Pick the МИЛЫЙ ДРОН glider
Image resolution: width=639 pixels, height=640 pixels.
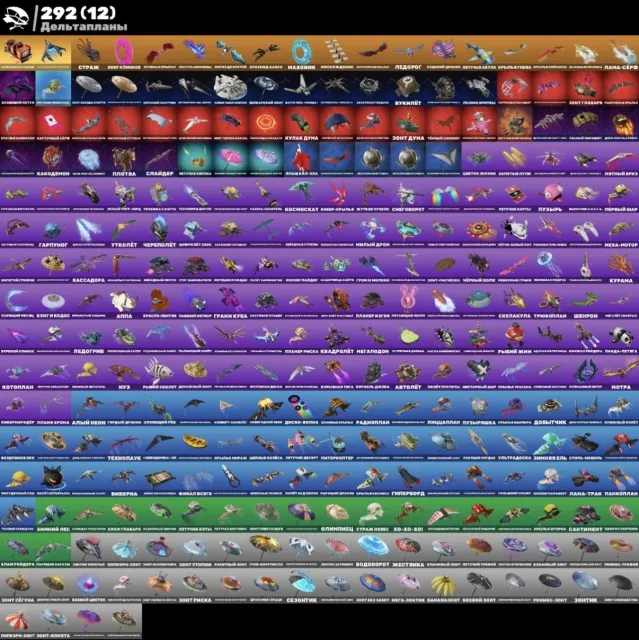pos(373,231)
